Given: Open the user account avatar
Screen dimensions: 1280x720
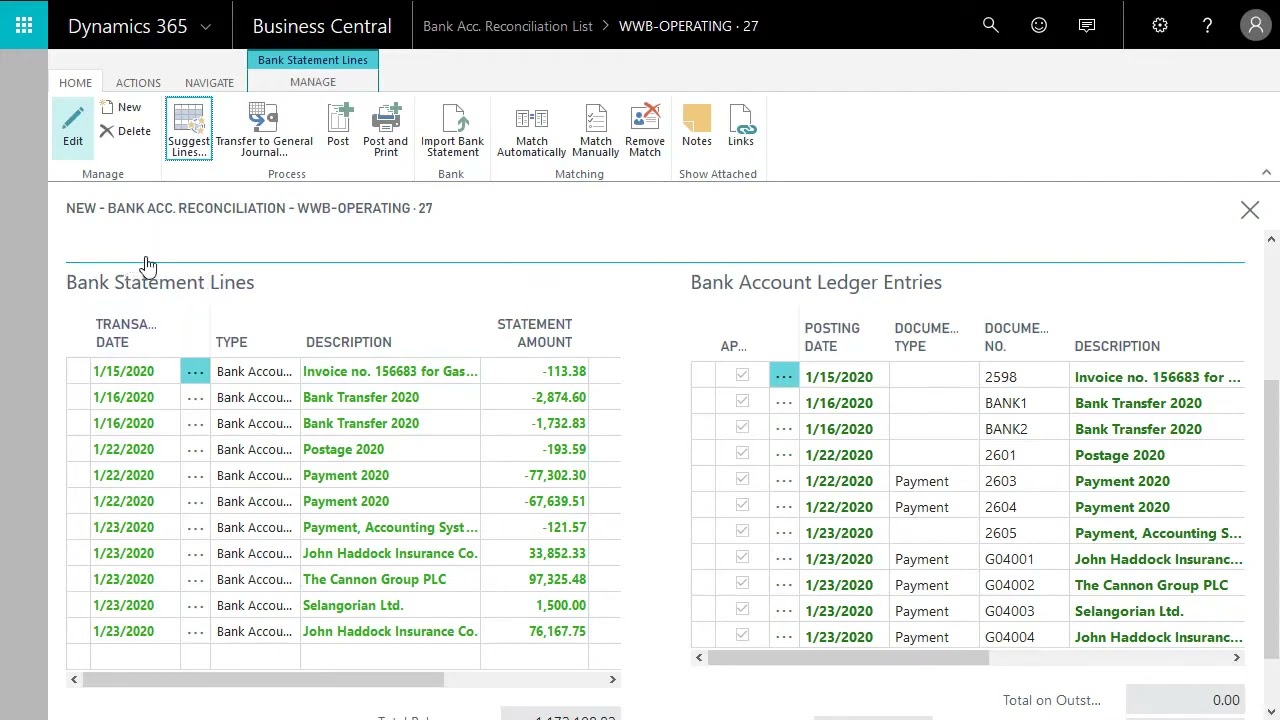Looking at the screenshot, I should pyautogui.click(x=1255, y=25).
